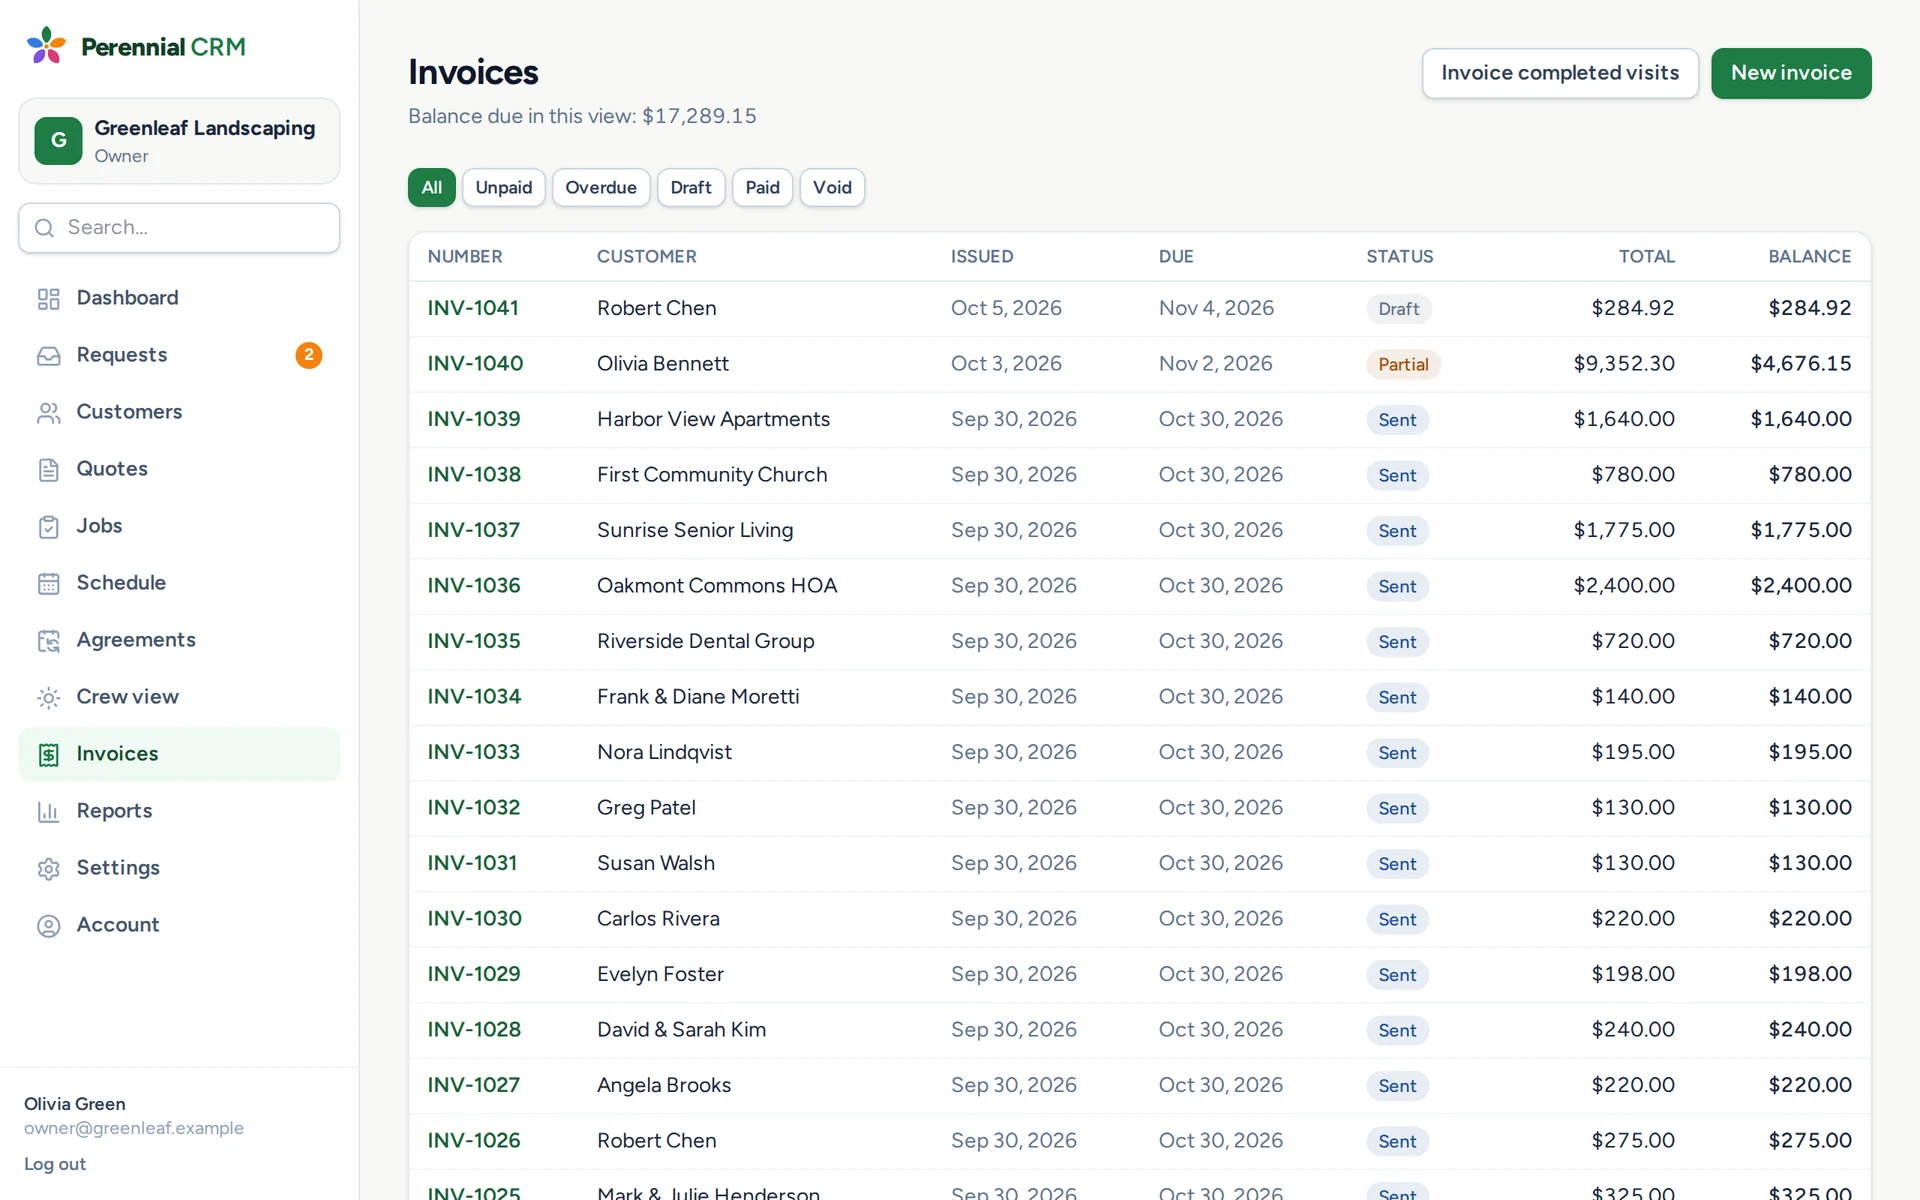Image resolution: width=1920 pixels, height=1200 pixels.
Task: Filter invoices by All
Action: click(431, 187)
